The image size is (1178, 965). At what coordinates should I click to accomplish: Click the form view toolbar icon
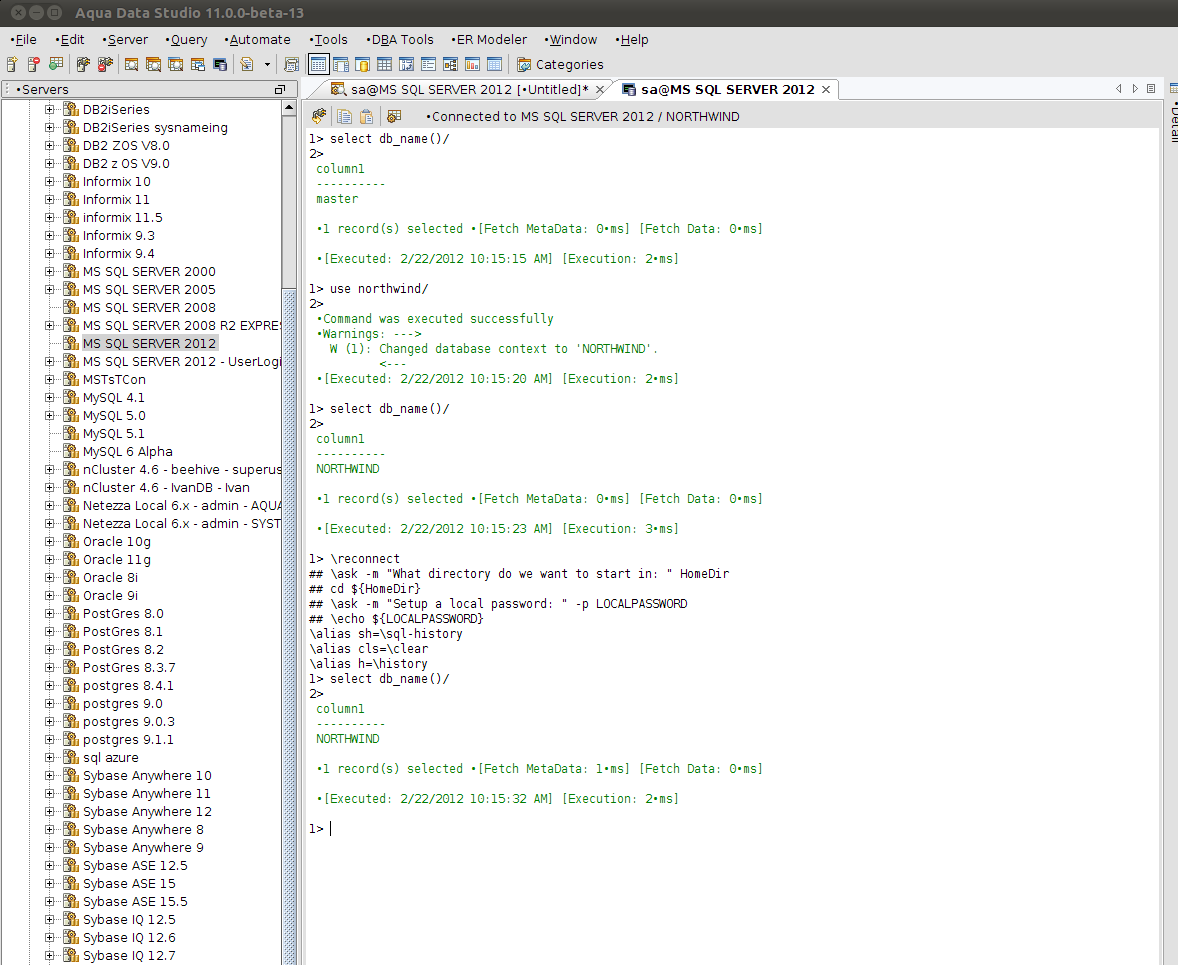[x=428, y=65]
